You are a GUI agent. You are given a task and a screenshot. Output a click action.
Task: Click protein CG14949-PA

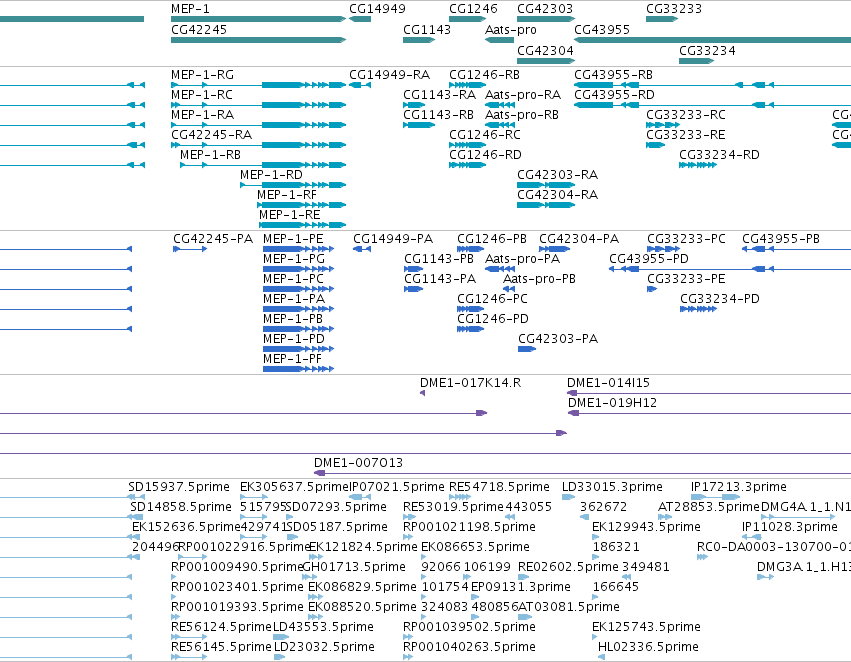coord(362,249)
